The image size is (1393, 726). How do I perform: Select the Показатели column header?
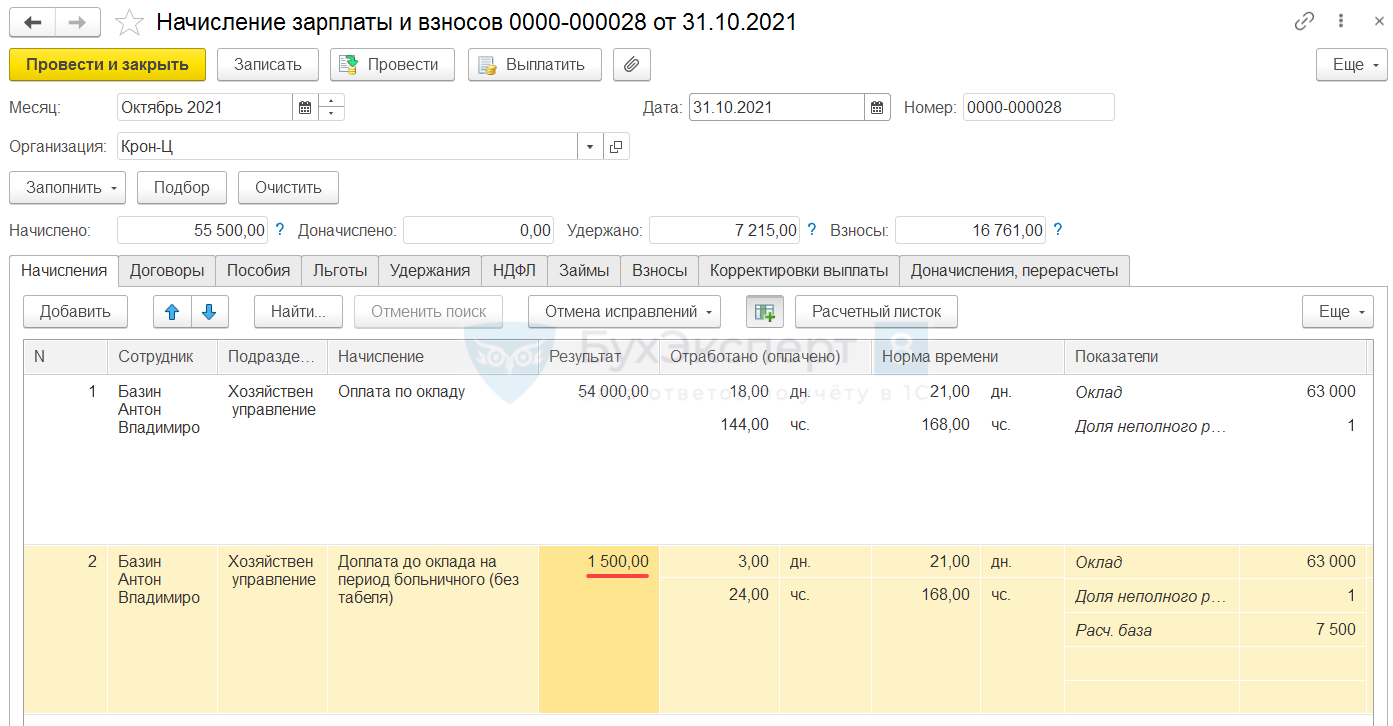coord(1215,357)
